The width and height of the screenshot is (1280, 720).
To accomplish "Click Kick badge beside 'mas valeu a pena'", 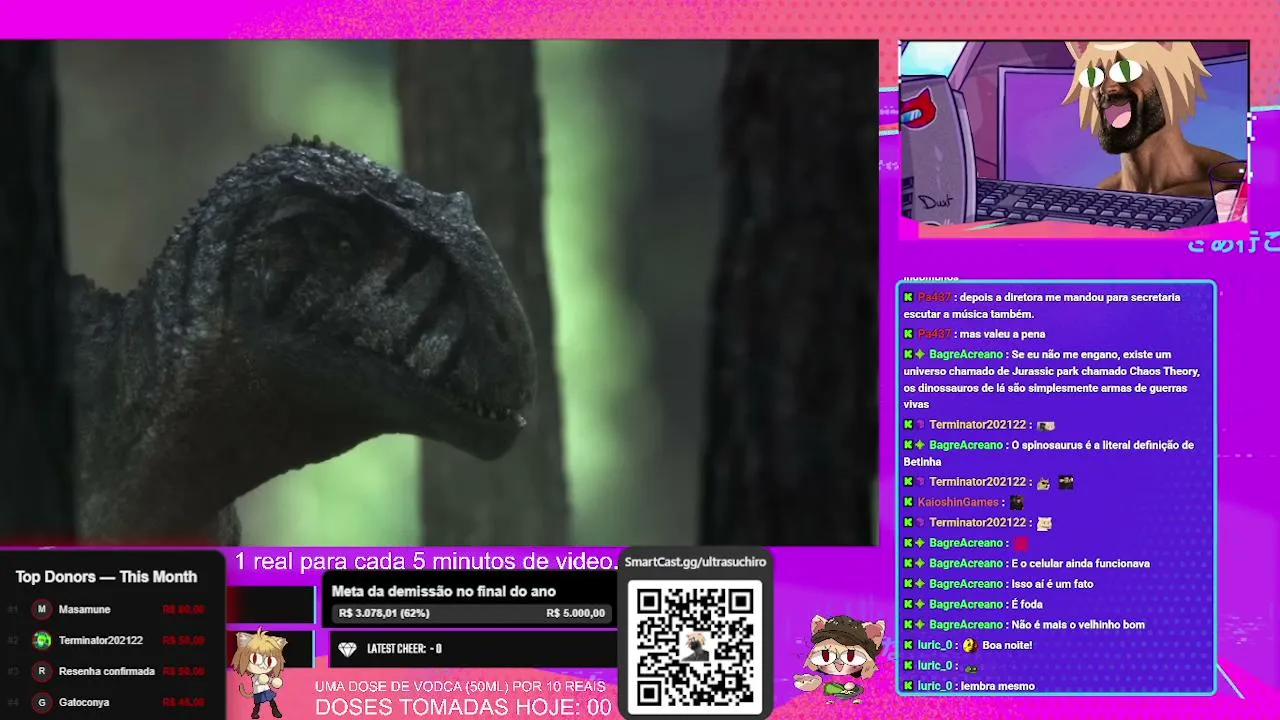I will tap(908, 334).
